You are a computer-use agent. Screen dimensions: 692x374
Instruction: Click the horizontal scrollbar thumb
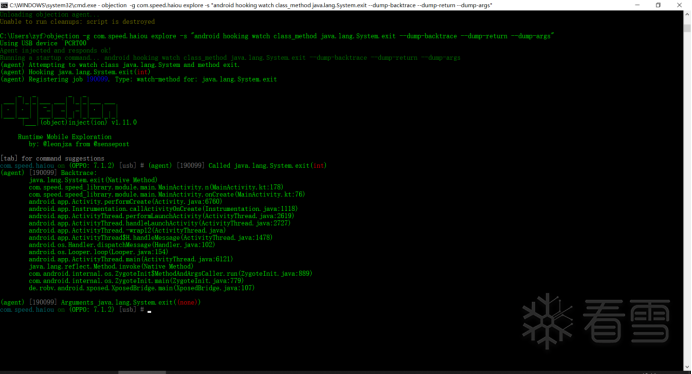[142, 372]
